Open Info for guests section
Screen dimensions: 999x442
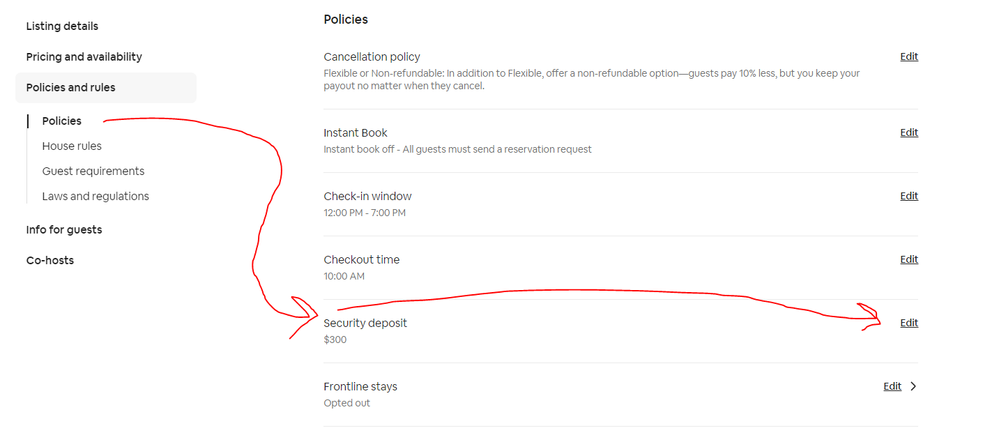pyautogui.click(x=64, y=230)
